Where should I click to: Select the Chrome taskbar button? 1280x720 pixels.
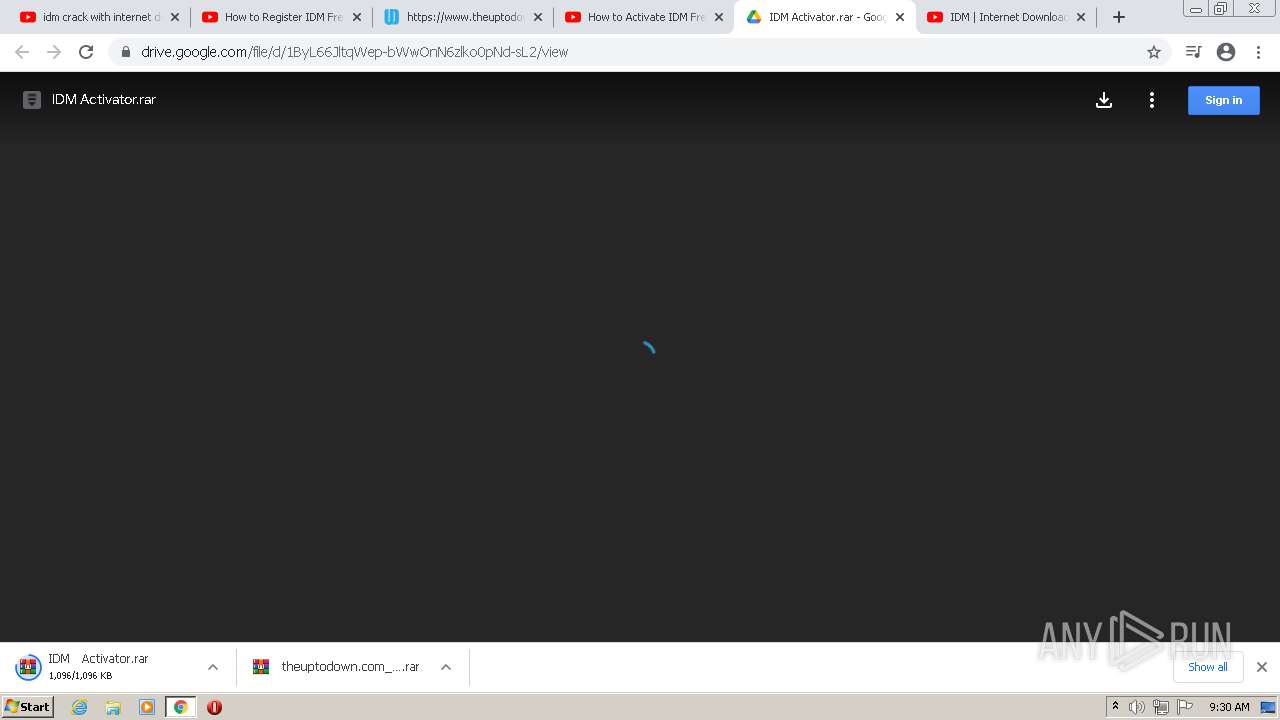pos(180,707)
